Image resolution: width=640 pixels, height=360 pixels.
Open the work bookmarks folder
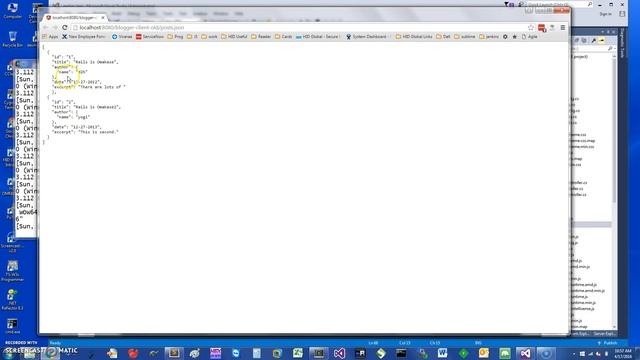(x=209, y=37)
